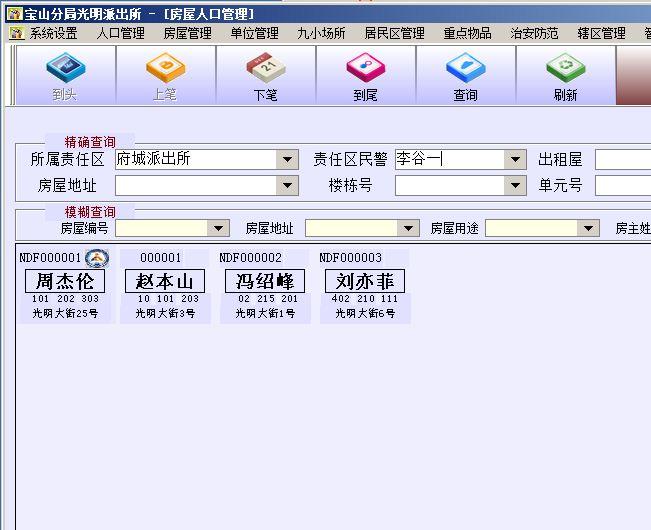Expand the 楼栋号 dropdown arrow
This screenshot has height=530, width=651.
(515, 185)
